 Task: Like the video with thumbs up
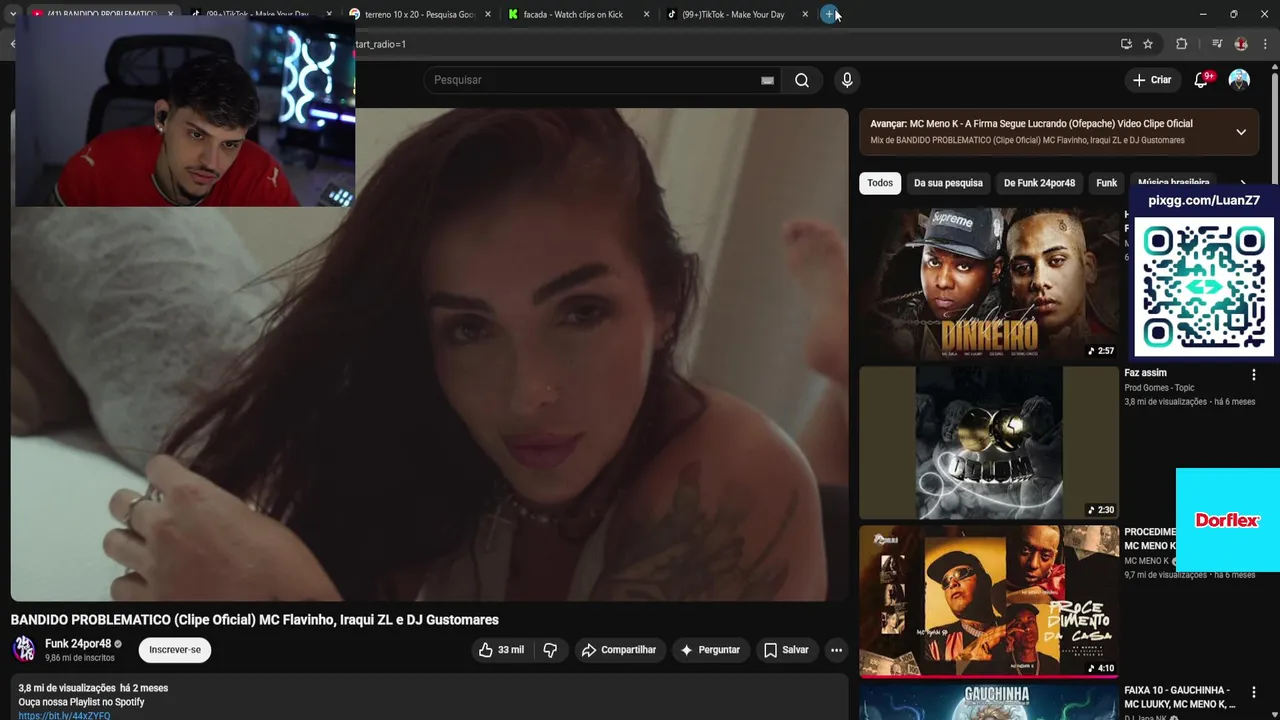(x=501, y=650)
